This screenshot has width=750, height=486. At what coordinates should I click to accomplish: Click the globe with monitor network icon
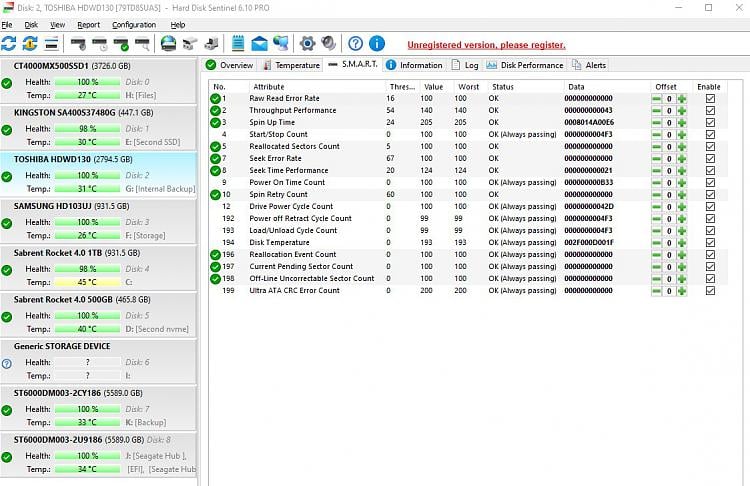281,44
